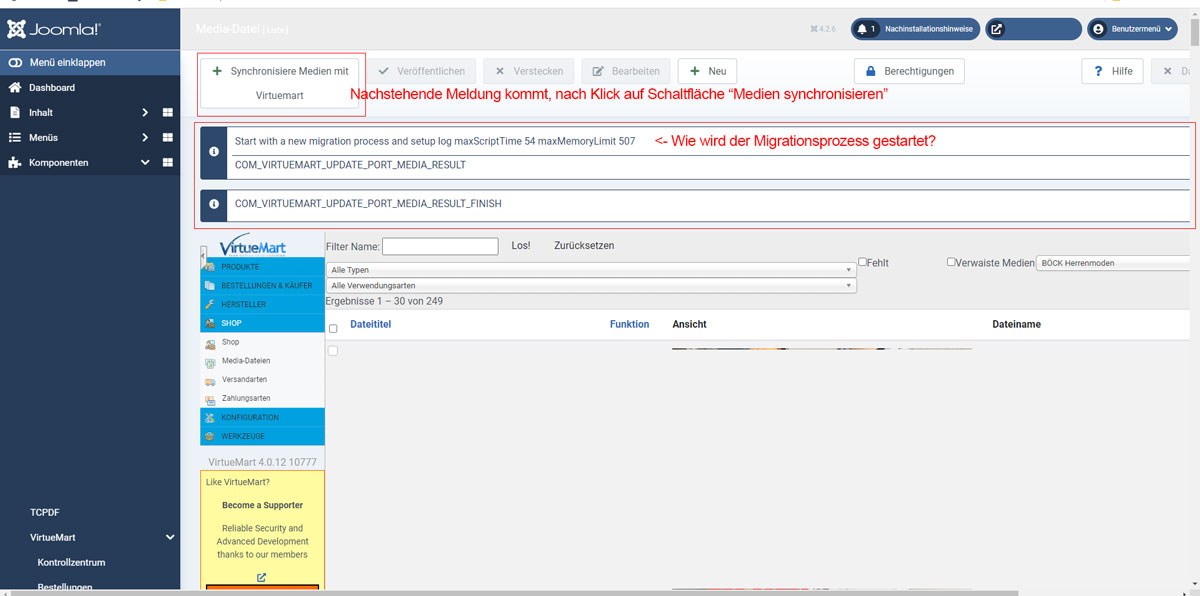
Task: Open the Benutzermenü dropdown
Action: coord(1134,29)
